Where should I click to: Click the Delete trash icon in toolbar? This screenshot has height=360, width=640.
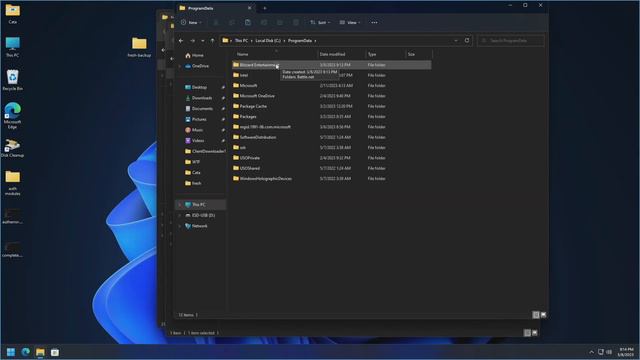(296, 22)
